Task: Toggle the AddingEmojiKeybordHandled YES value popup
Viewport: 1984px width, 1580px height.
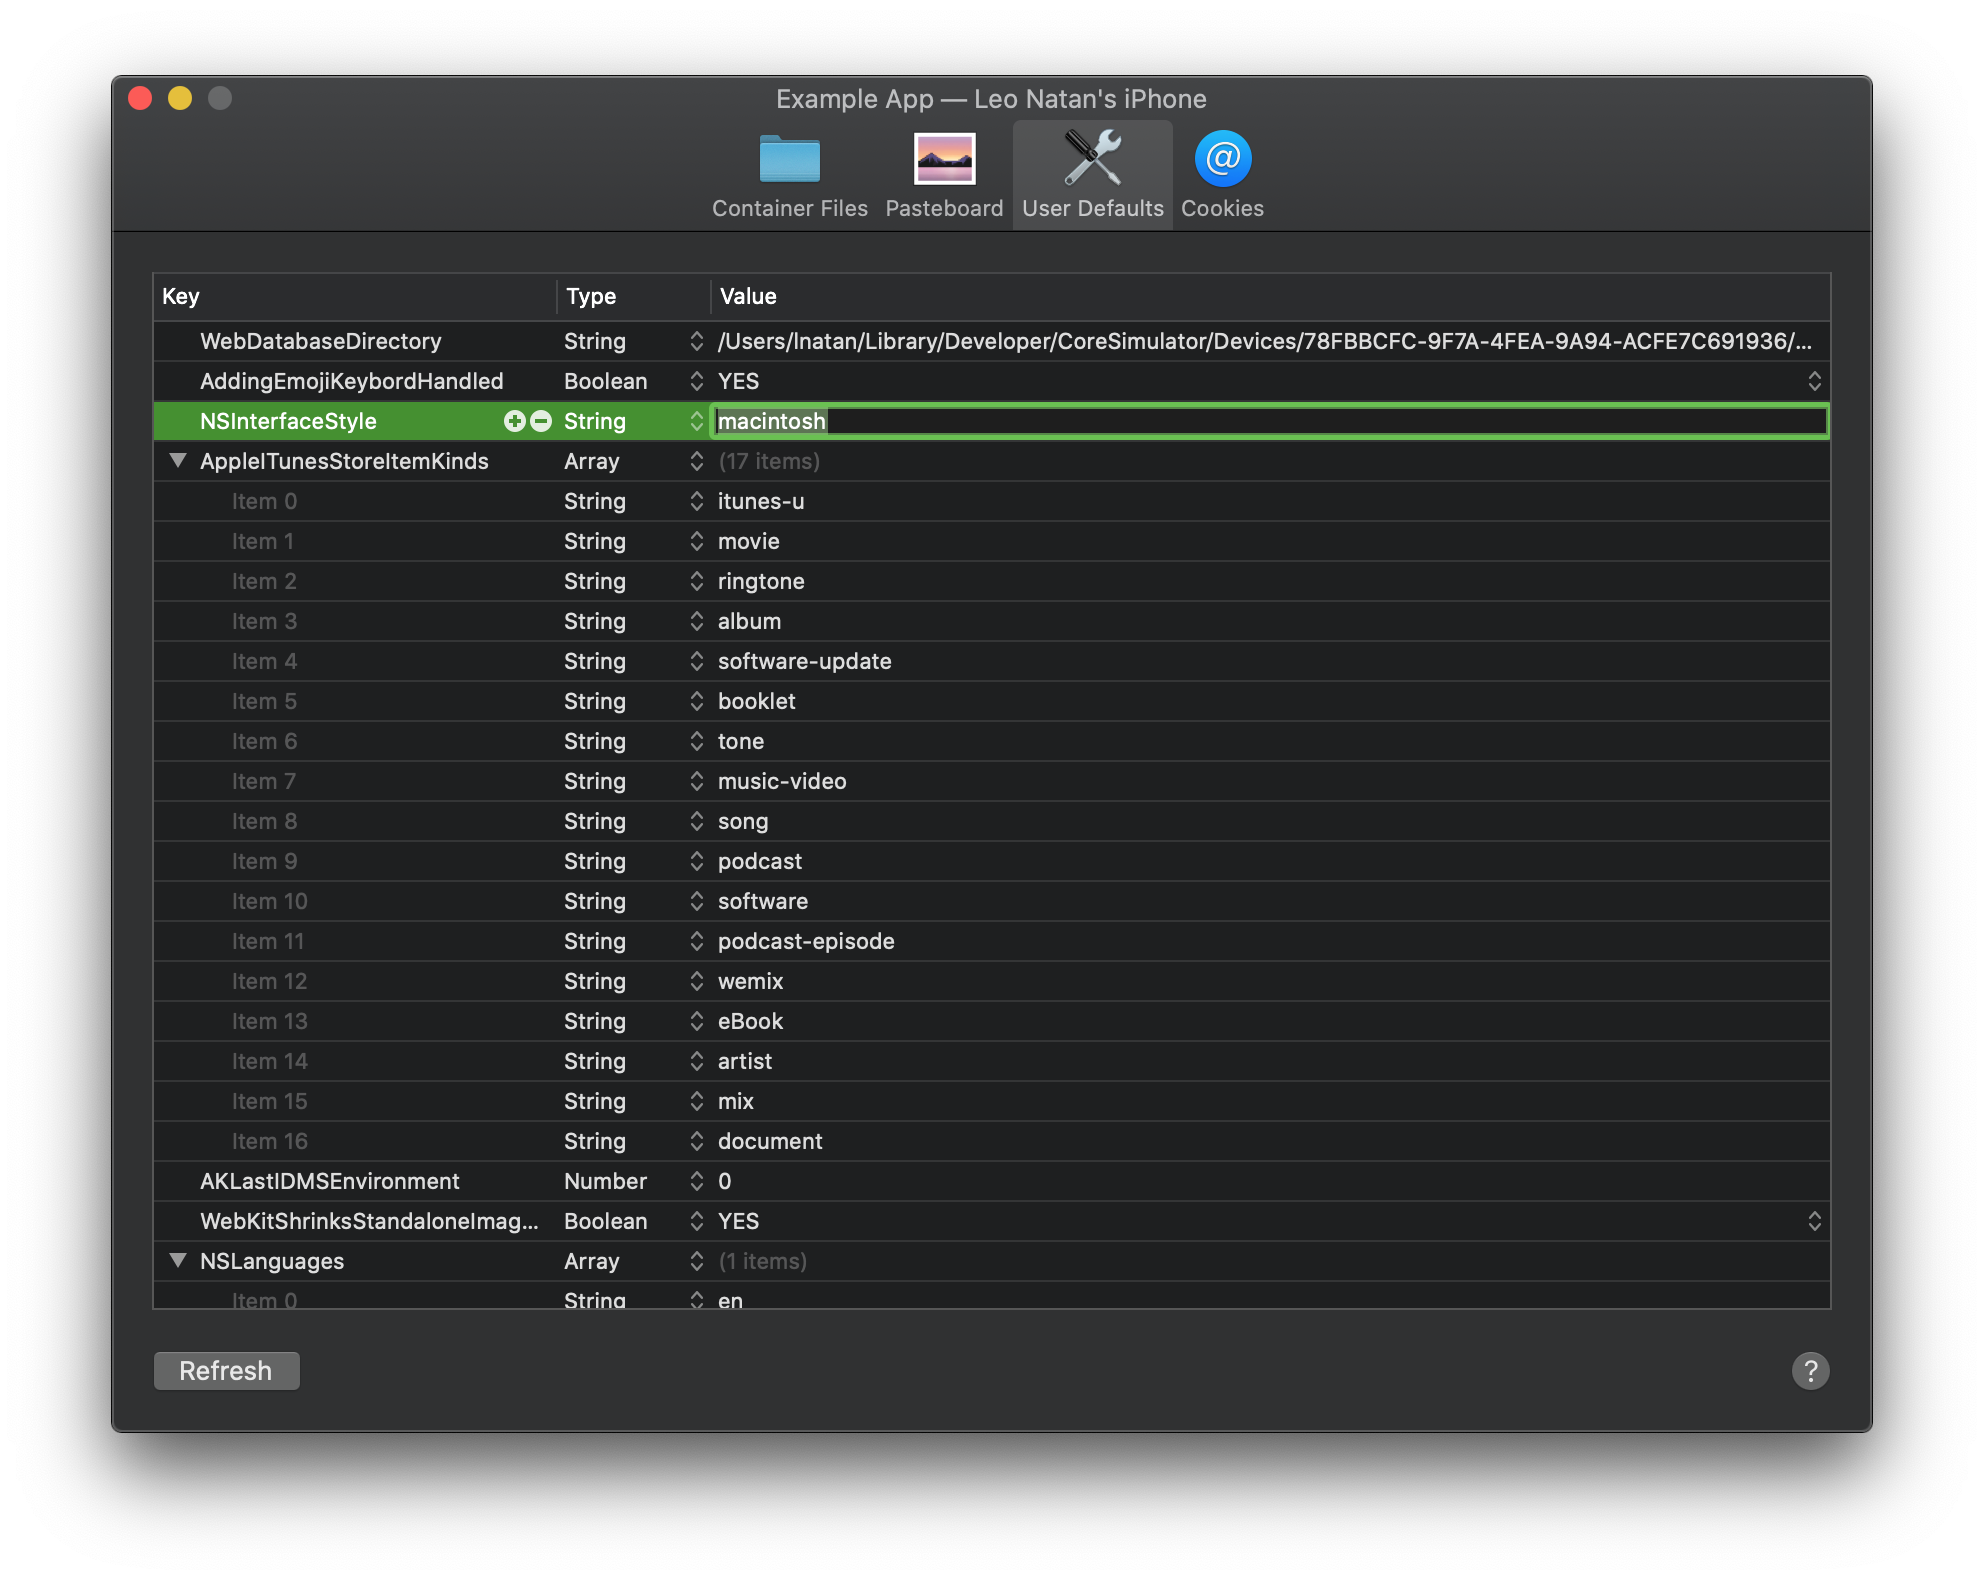Action: point(1814,381)
